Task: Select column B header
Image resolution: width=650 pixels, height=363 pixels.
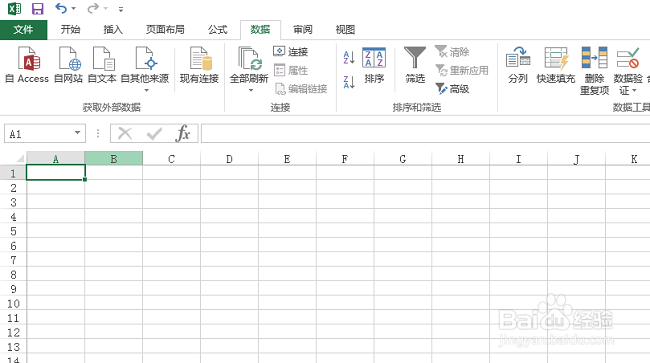Action: coord(114,159)
